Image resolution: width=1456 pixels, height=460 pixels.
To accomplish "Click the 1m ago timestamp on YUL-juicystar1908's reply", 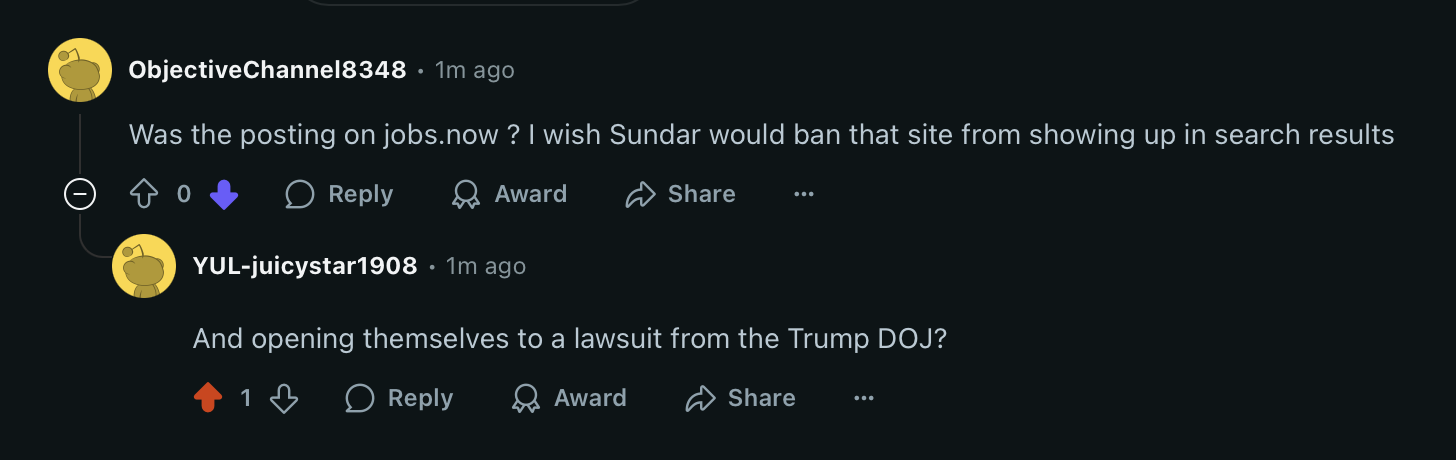I will point(486,266).
